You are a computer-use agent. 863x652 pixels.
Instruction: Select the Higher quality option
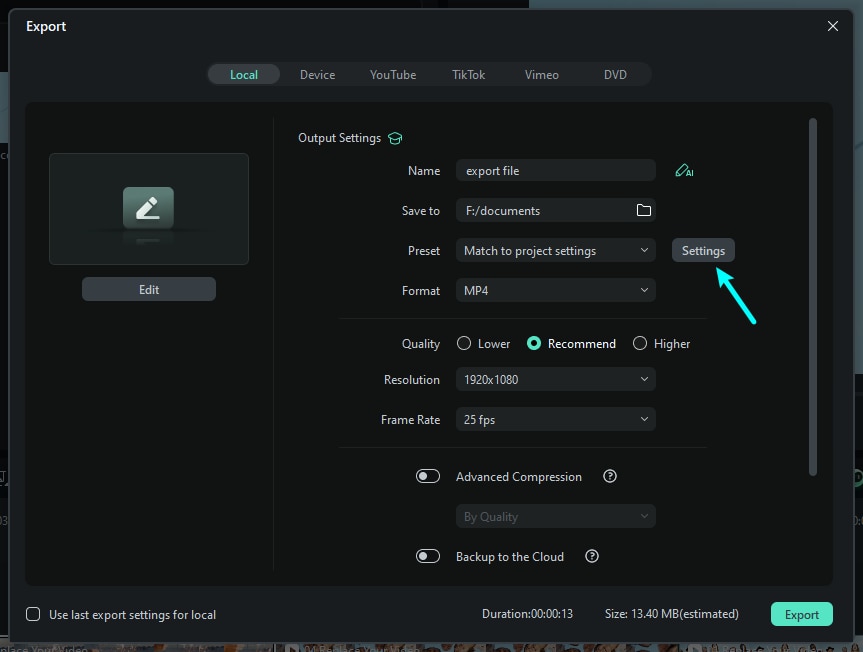tap(640, 343)
